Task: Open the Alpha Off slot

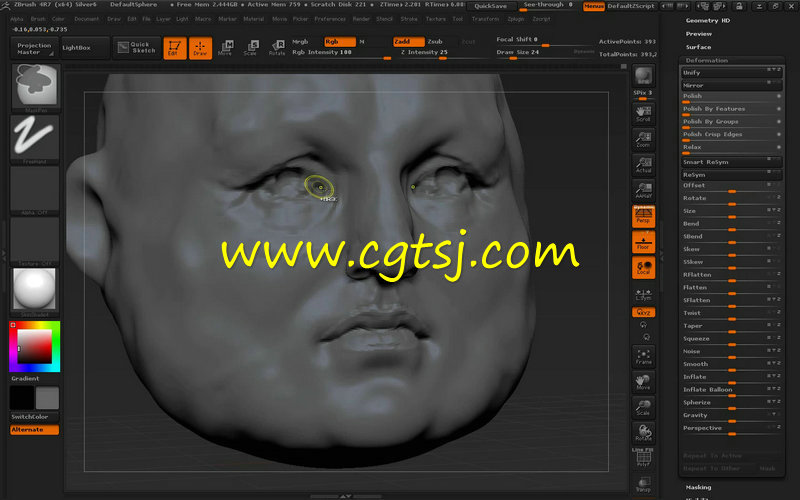Action: coord(35,190)
